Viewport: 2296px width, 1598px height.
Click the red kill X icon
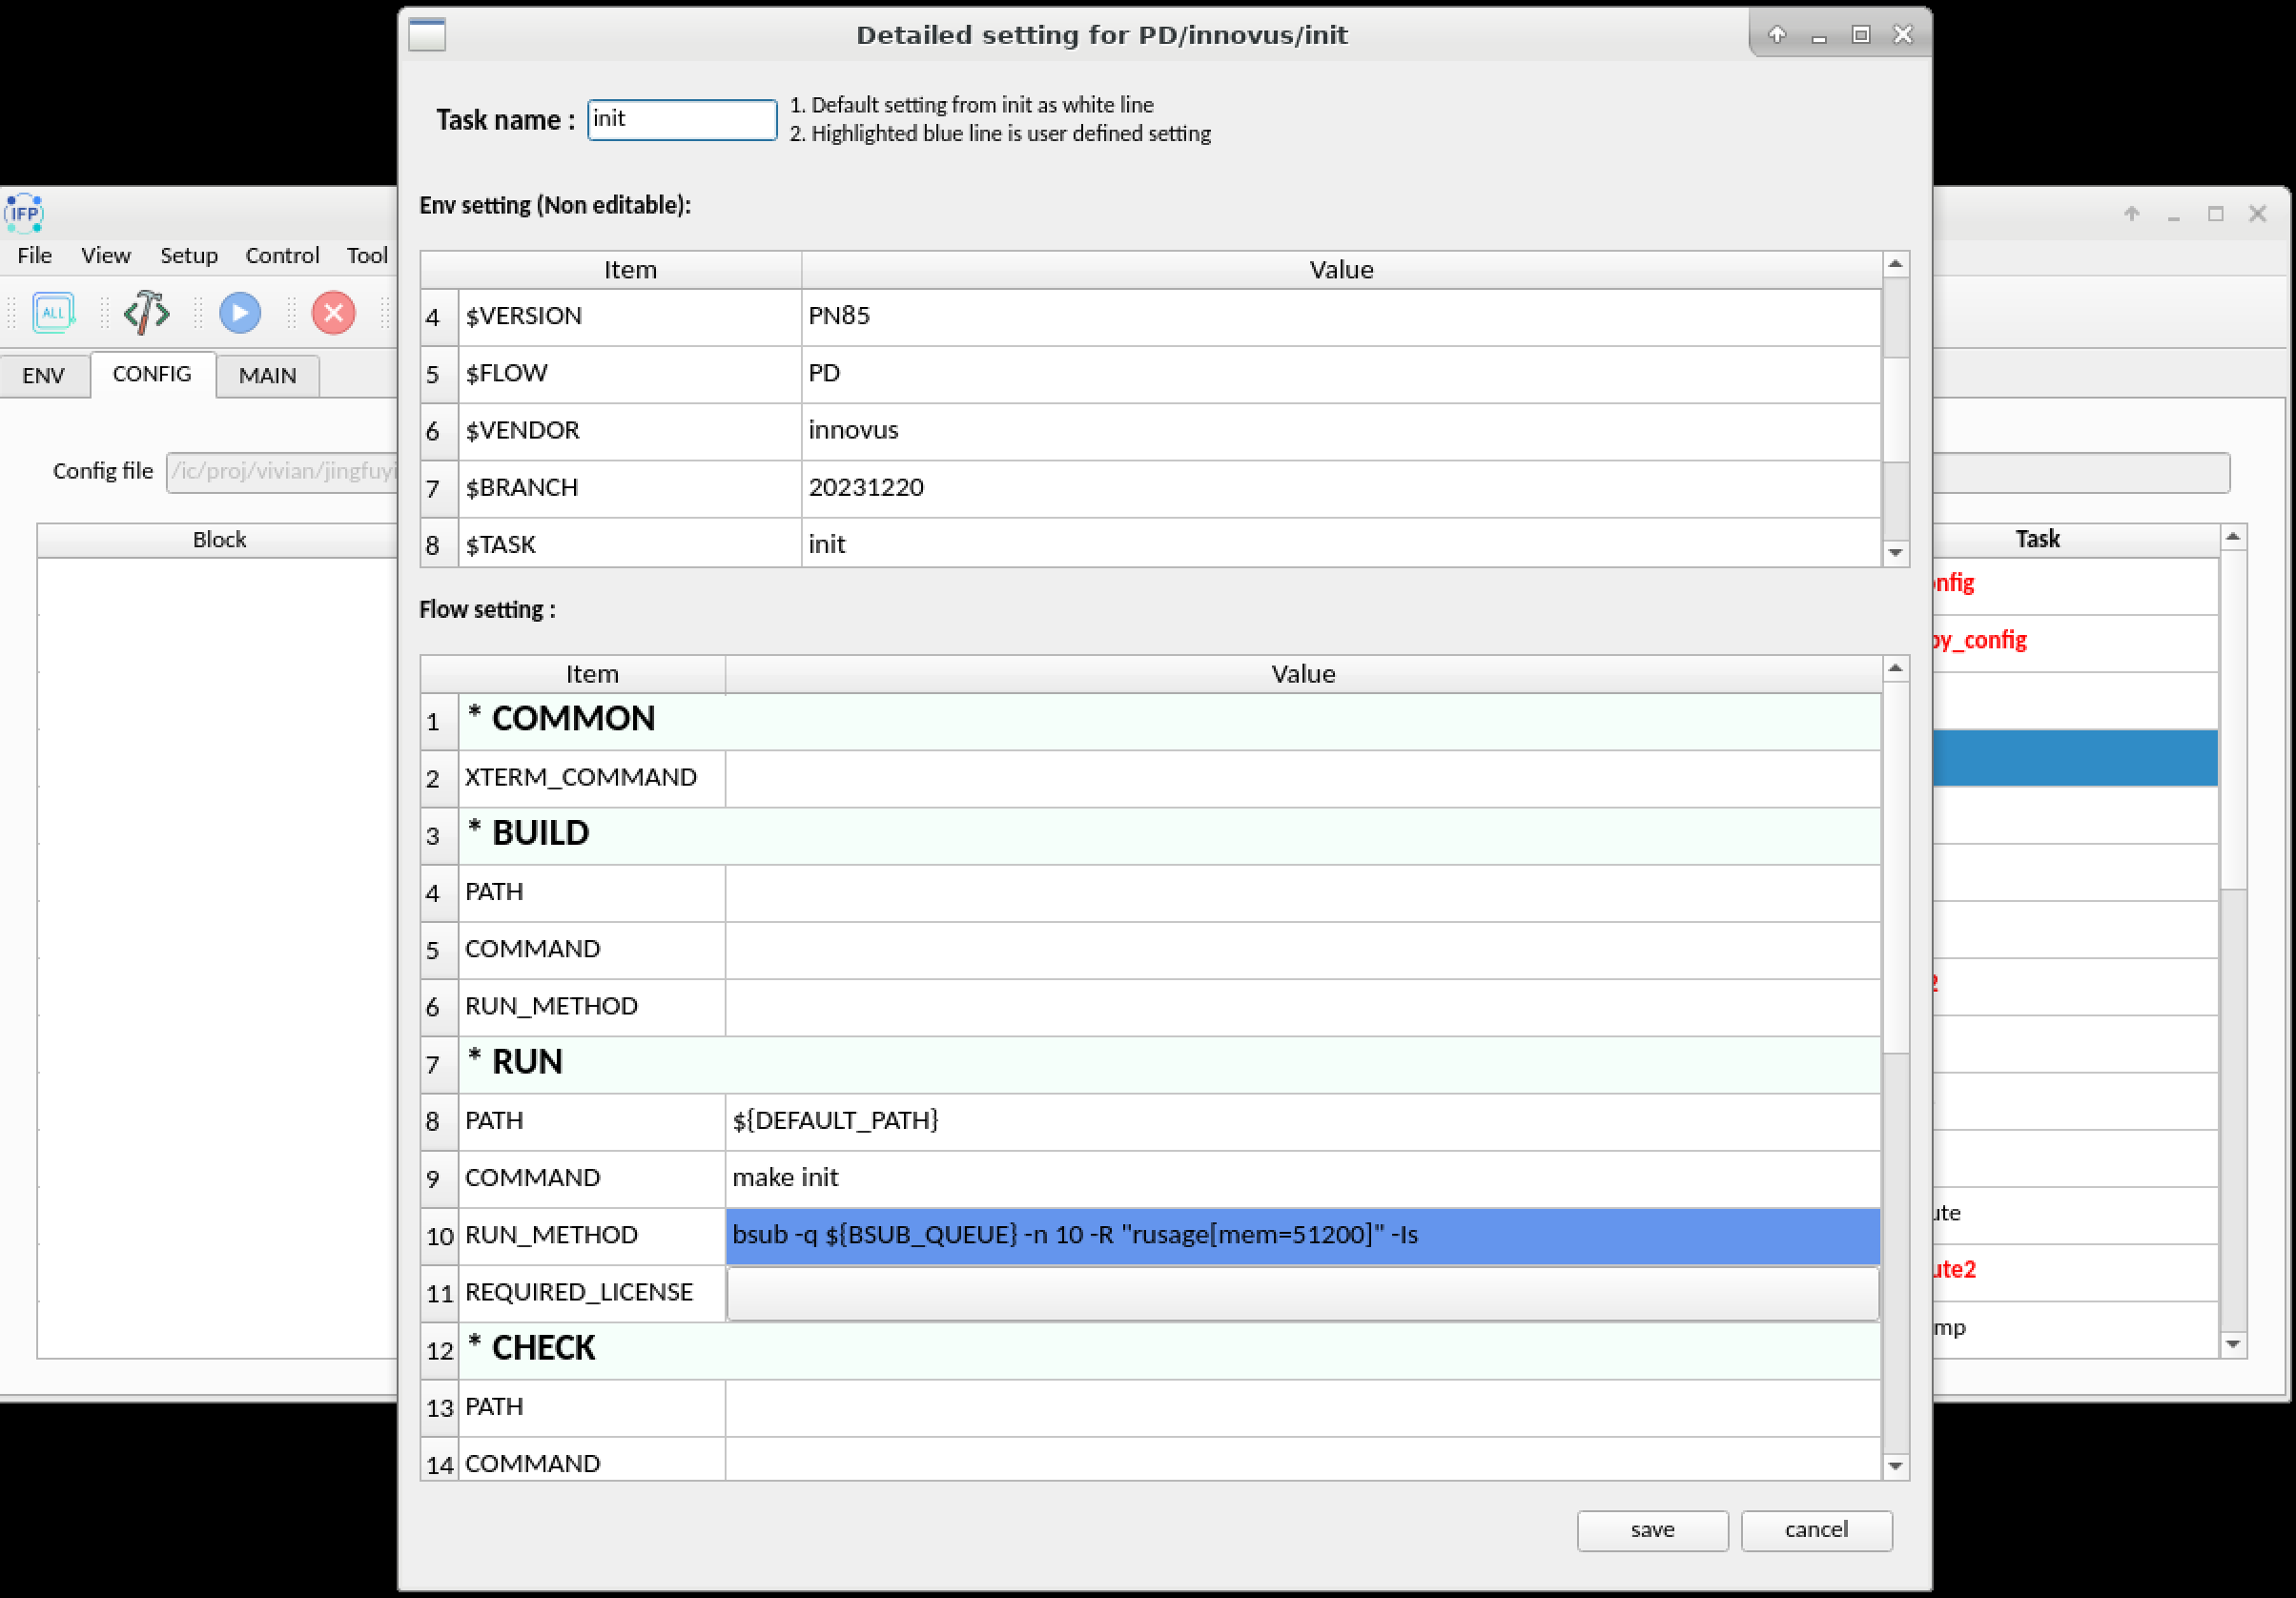[x=333, y=313]
